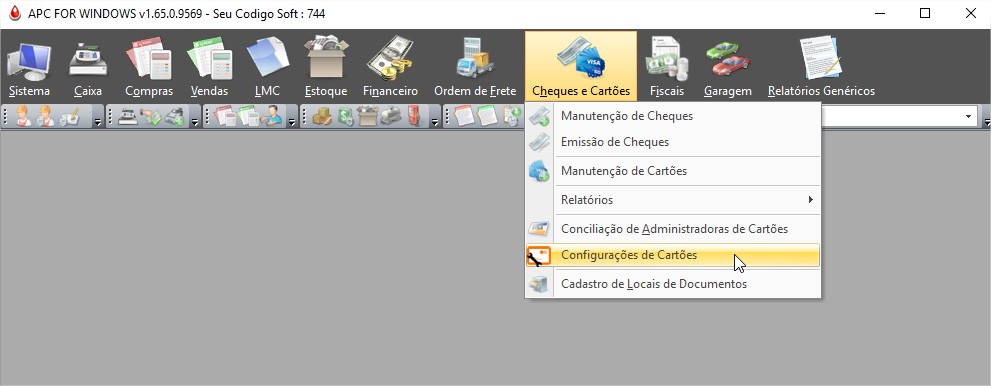This screenshot has height=386, width=991.
Task: Open the Financeiro money module
Action: pyautogui.click(x=390, y=66)
